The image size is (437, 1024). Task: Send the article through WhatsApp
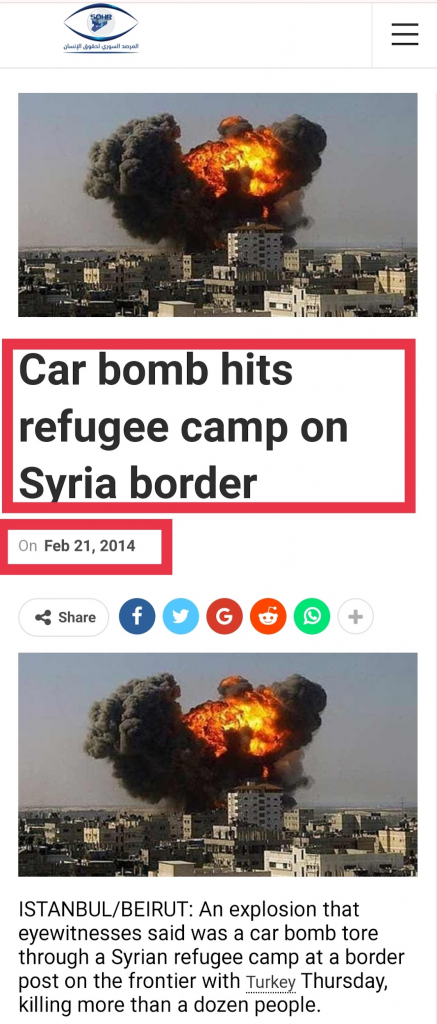(x=312, y=616)
